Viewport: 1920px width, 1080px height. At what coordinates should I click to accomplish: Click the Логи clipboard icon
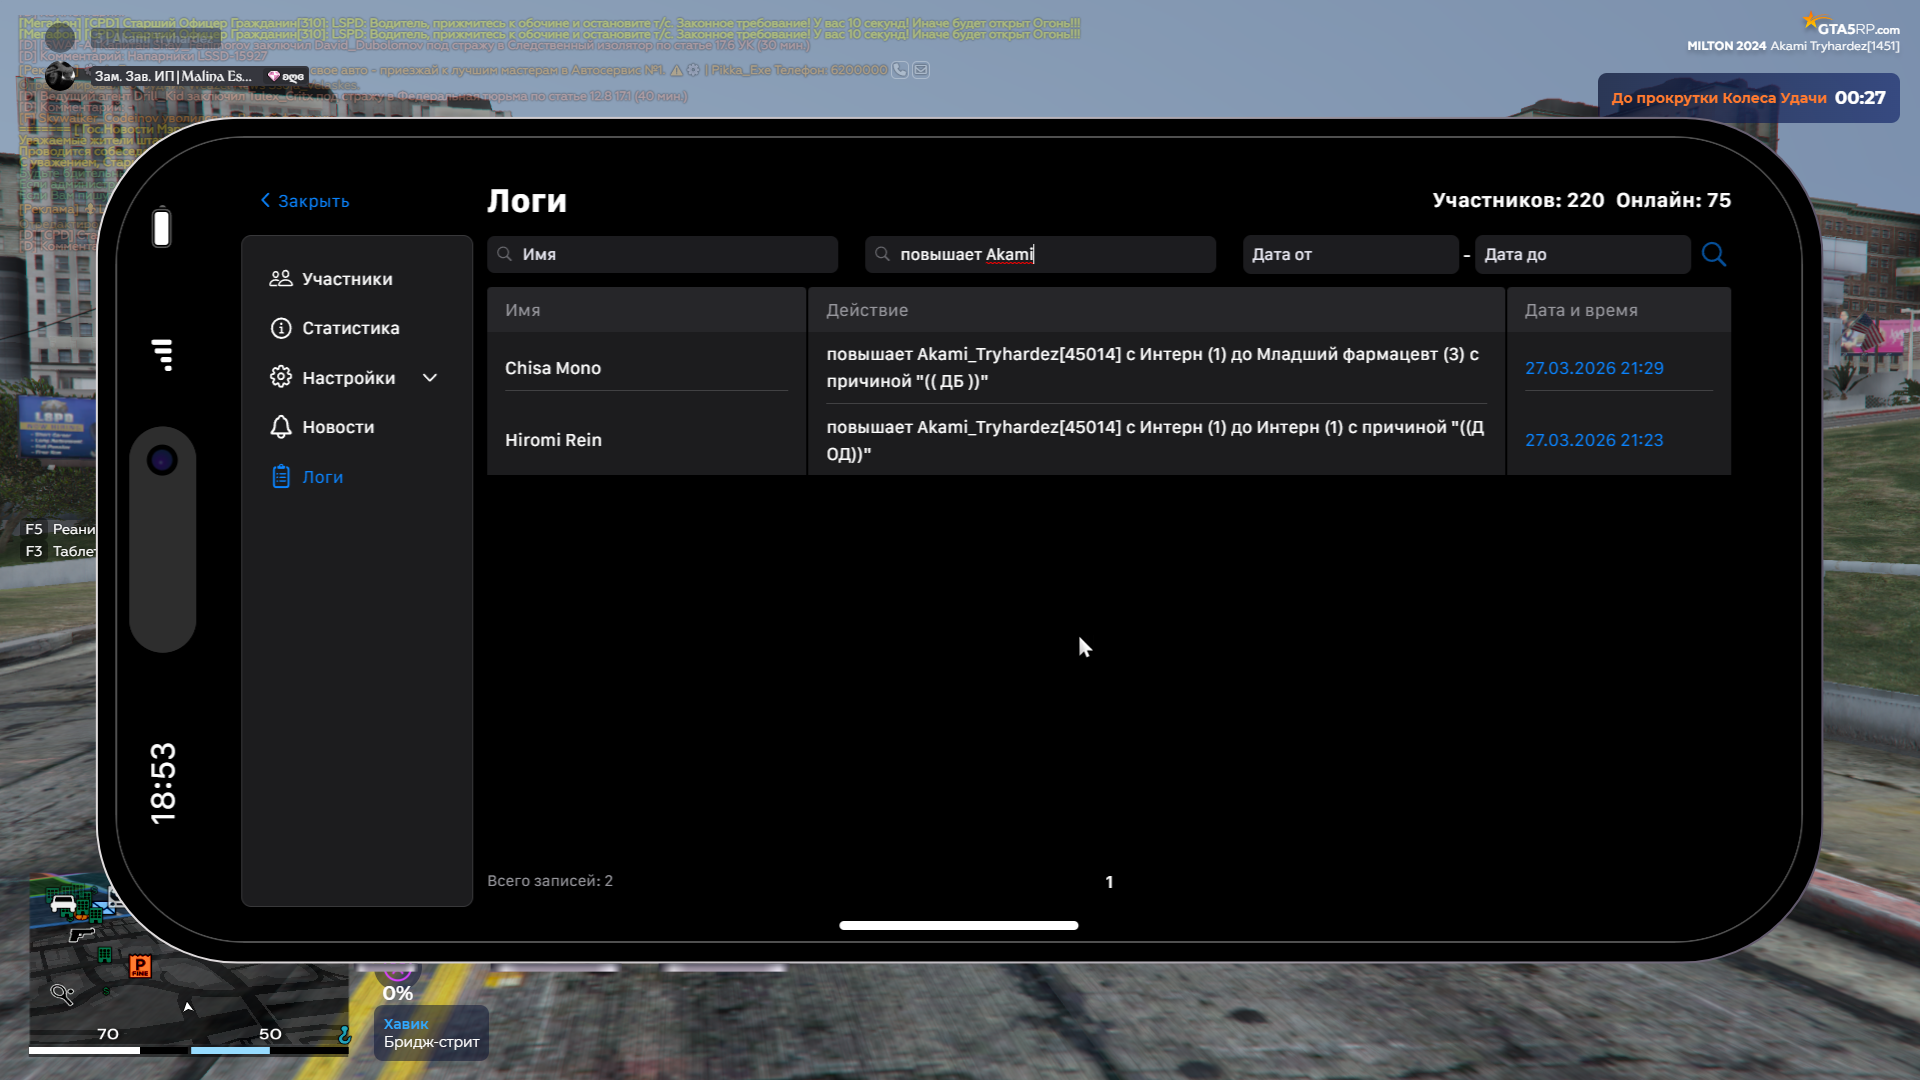pyautogui.click(x=281, y=477)
